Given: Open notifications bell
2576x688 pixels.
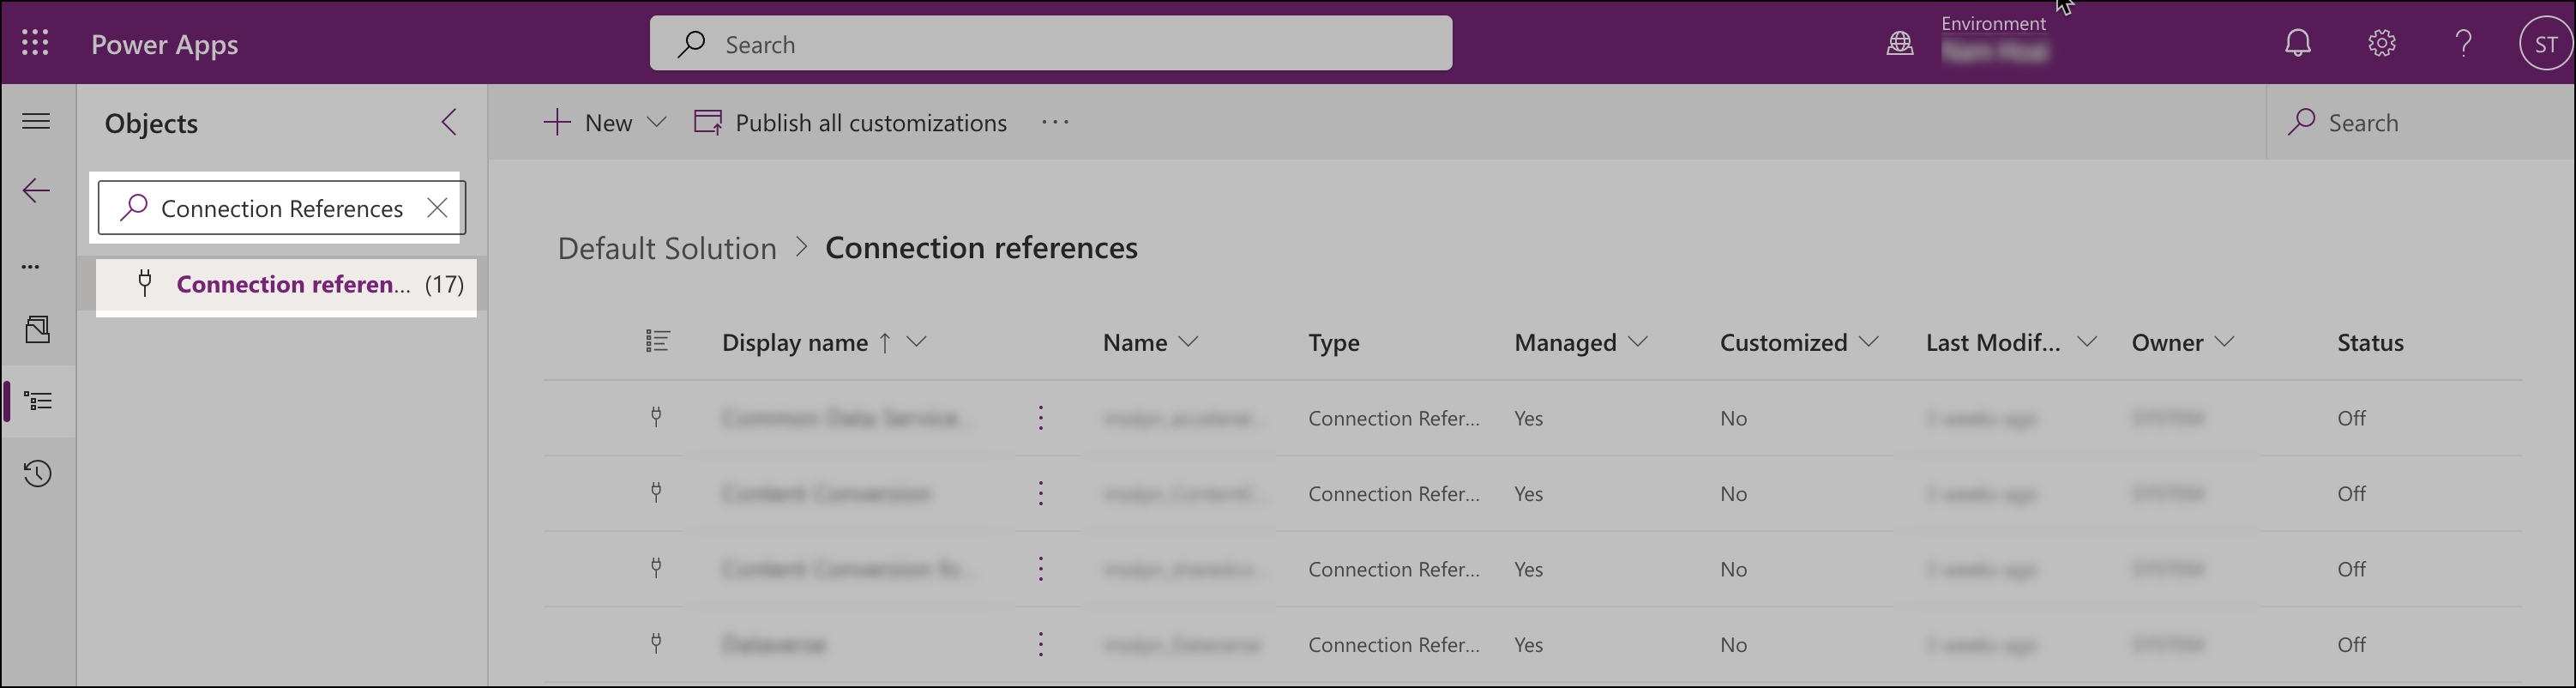Looking at the screenshot, I should [2298, 43].
